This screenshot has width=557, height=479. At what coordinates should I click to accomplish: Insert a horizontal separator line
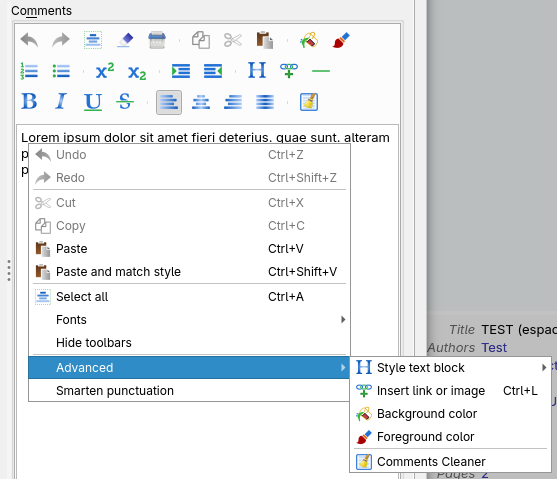click(x=321, y=71)
